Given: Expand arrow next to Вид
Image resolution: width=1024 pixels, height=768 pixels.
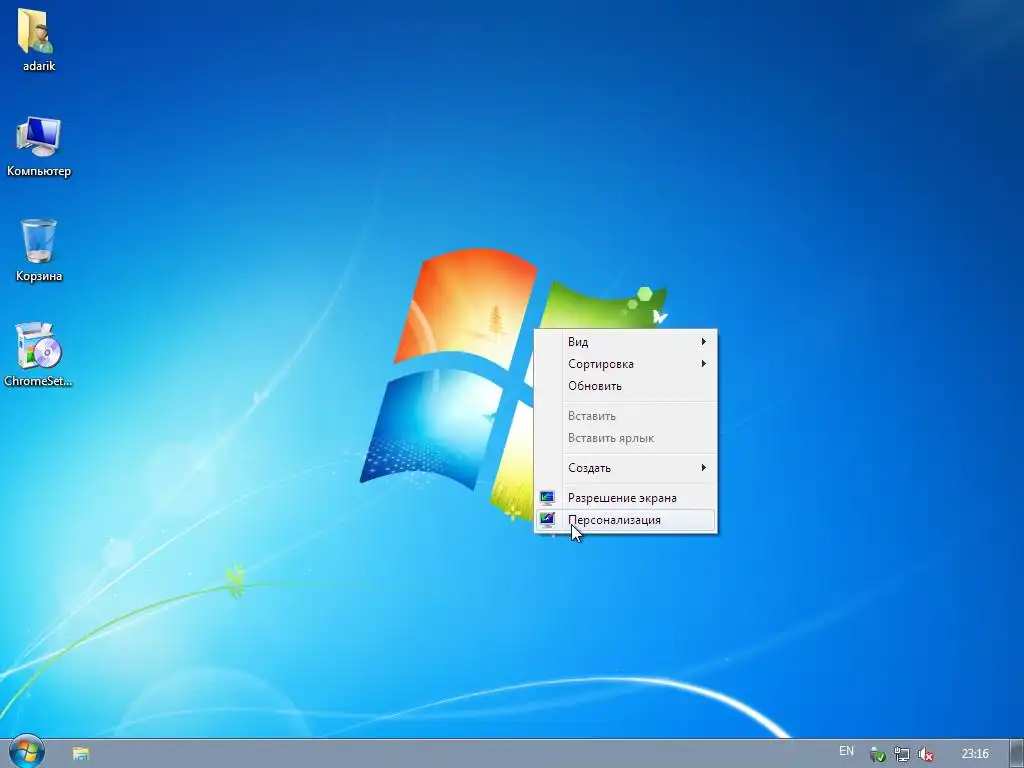Looking at the screenshot, I should tap(703, 342).
